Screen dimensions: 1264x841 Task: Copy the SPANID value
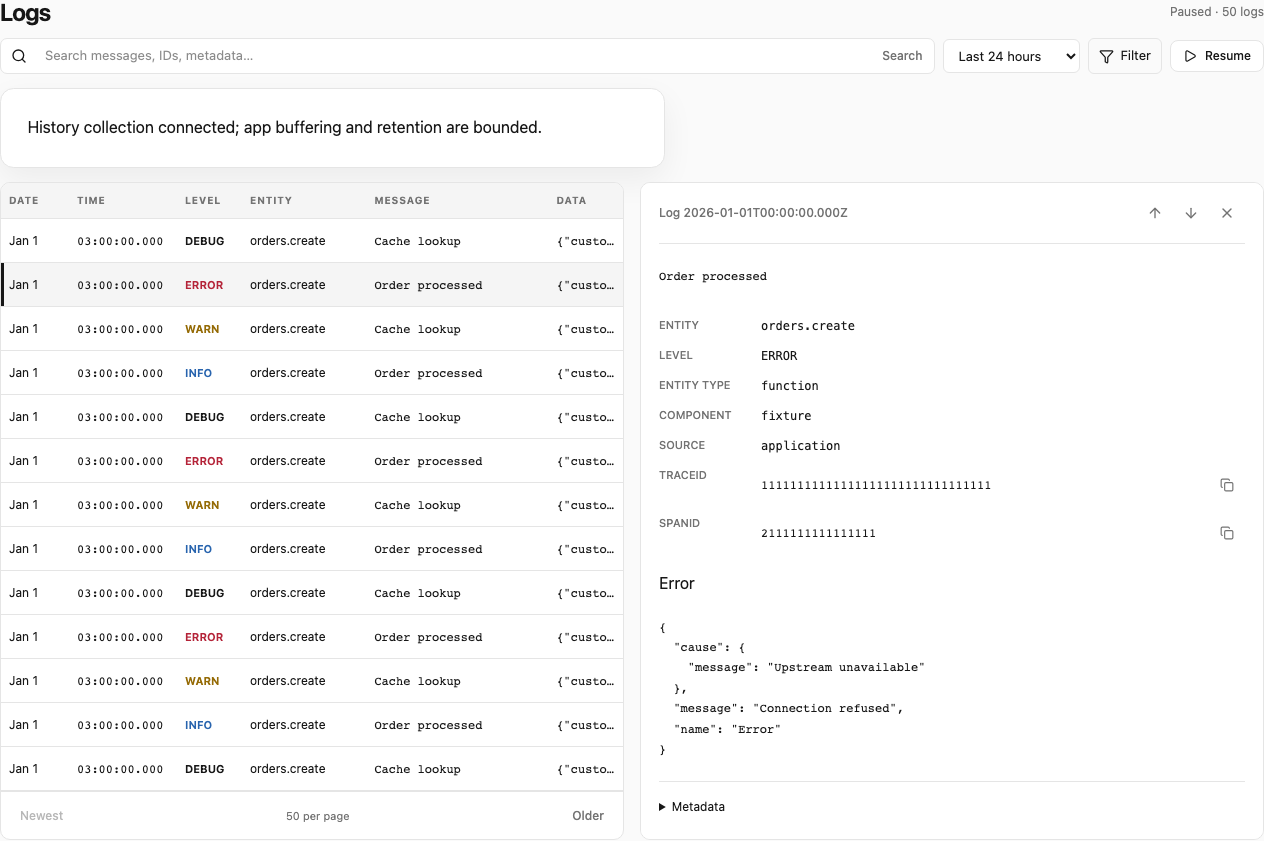pos(1227,533)
